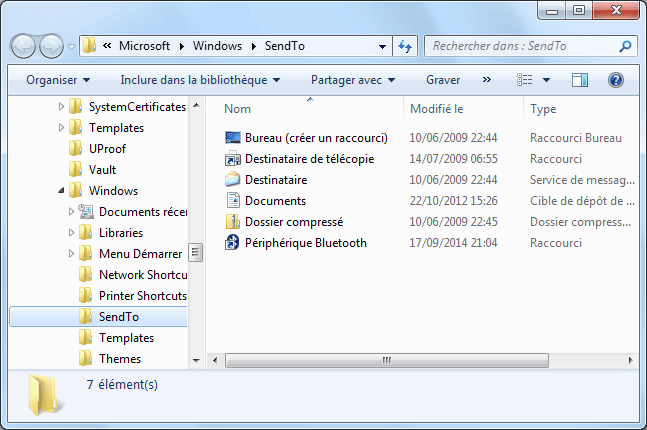Screen dimensions: 647x430
Task: Click the Libraries folder icon in tree
Action: [x=85, y=232]
